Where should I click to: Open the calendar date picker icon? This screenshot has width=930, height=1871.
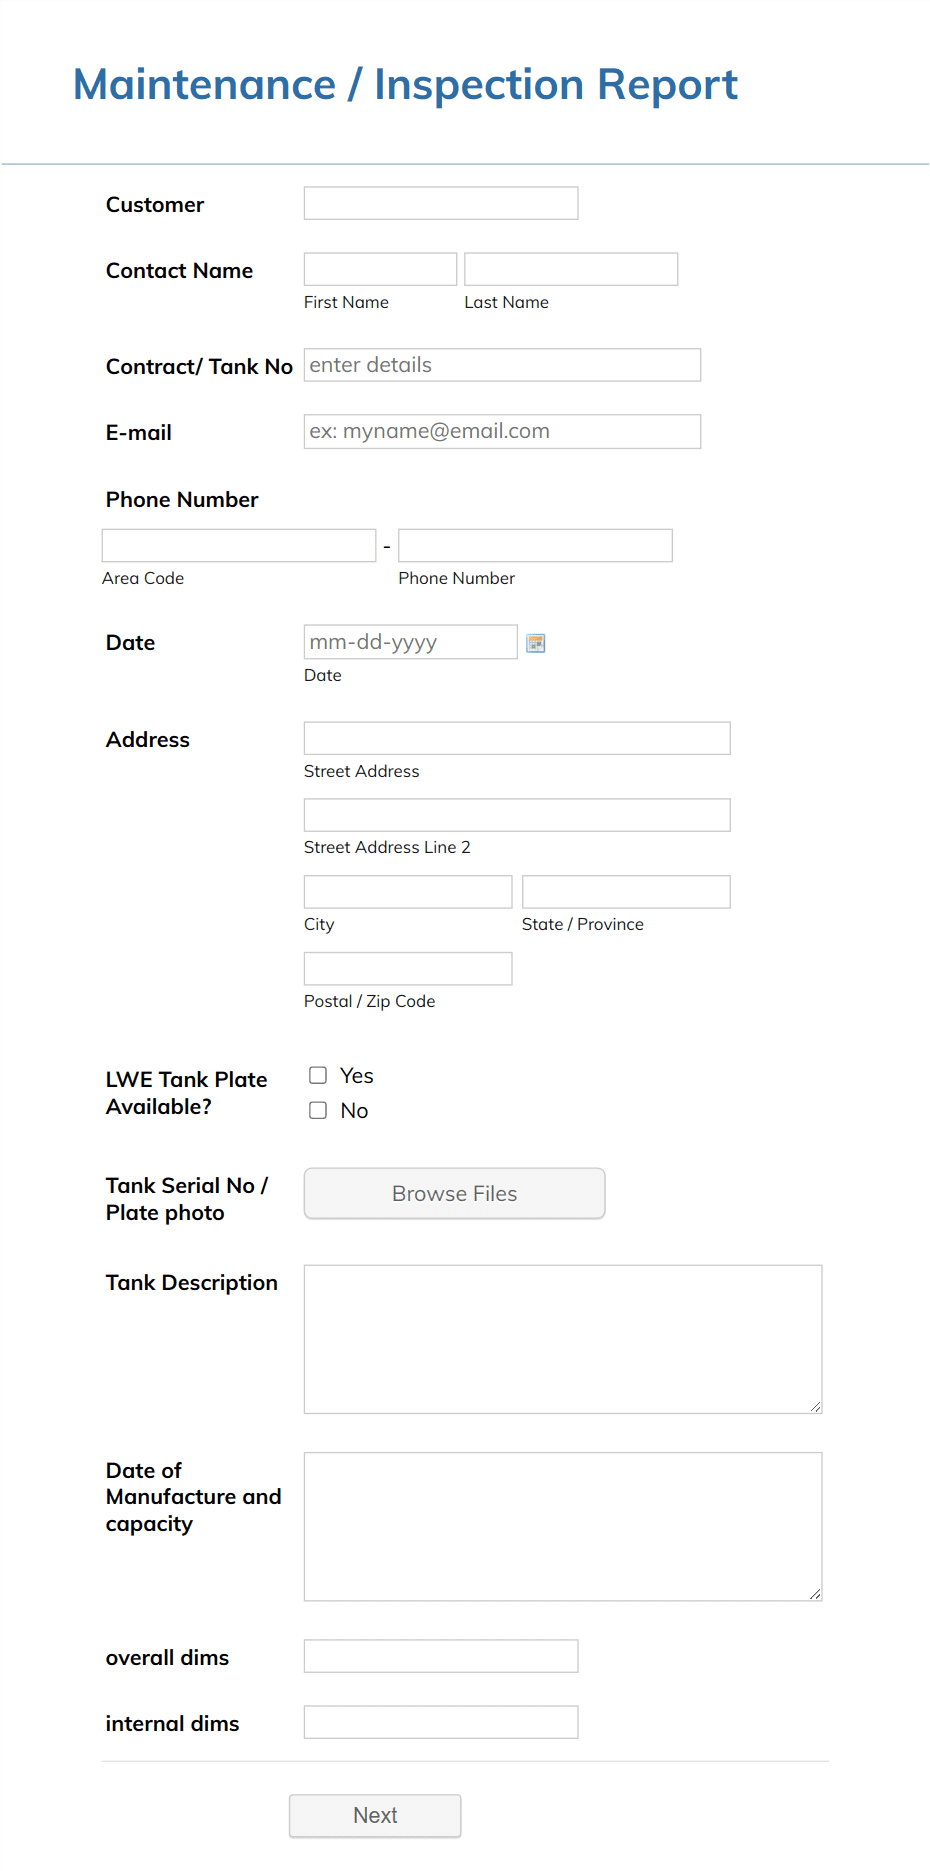point(536,643)
